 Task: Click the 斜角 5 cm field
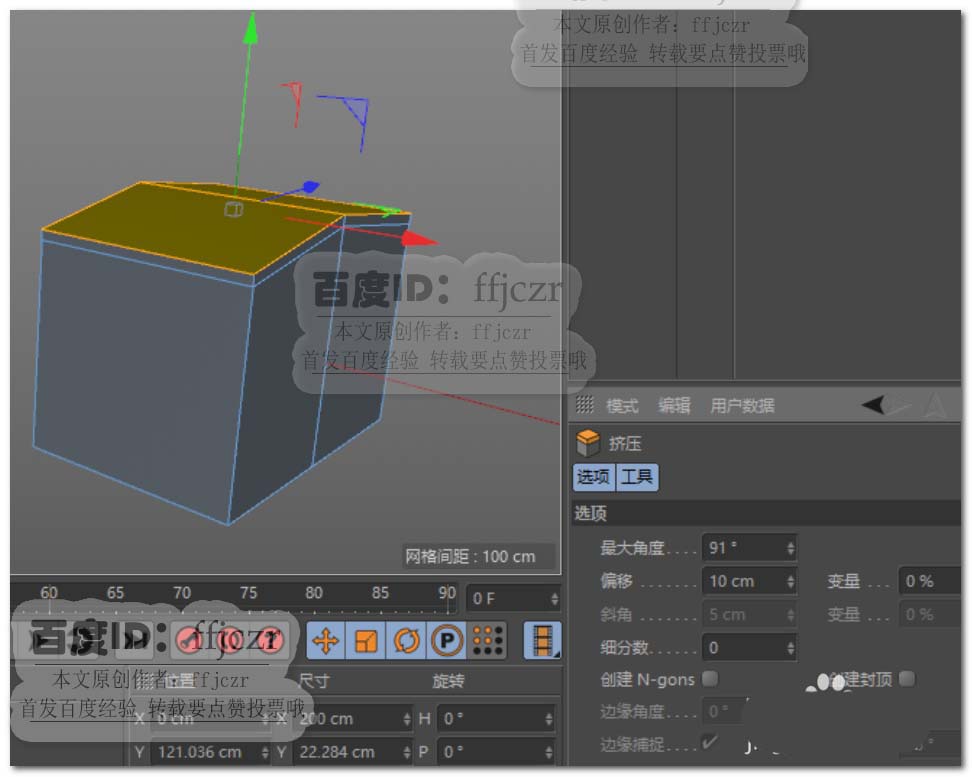[749, 615]
